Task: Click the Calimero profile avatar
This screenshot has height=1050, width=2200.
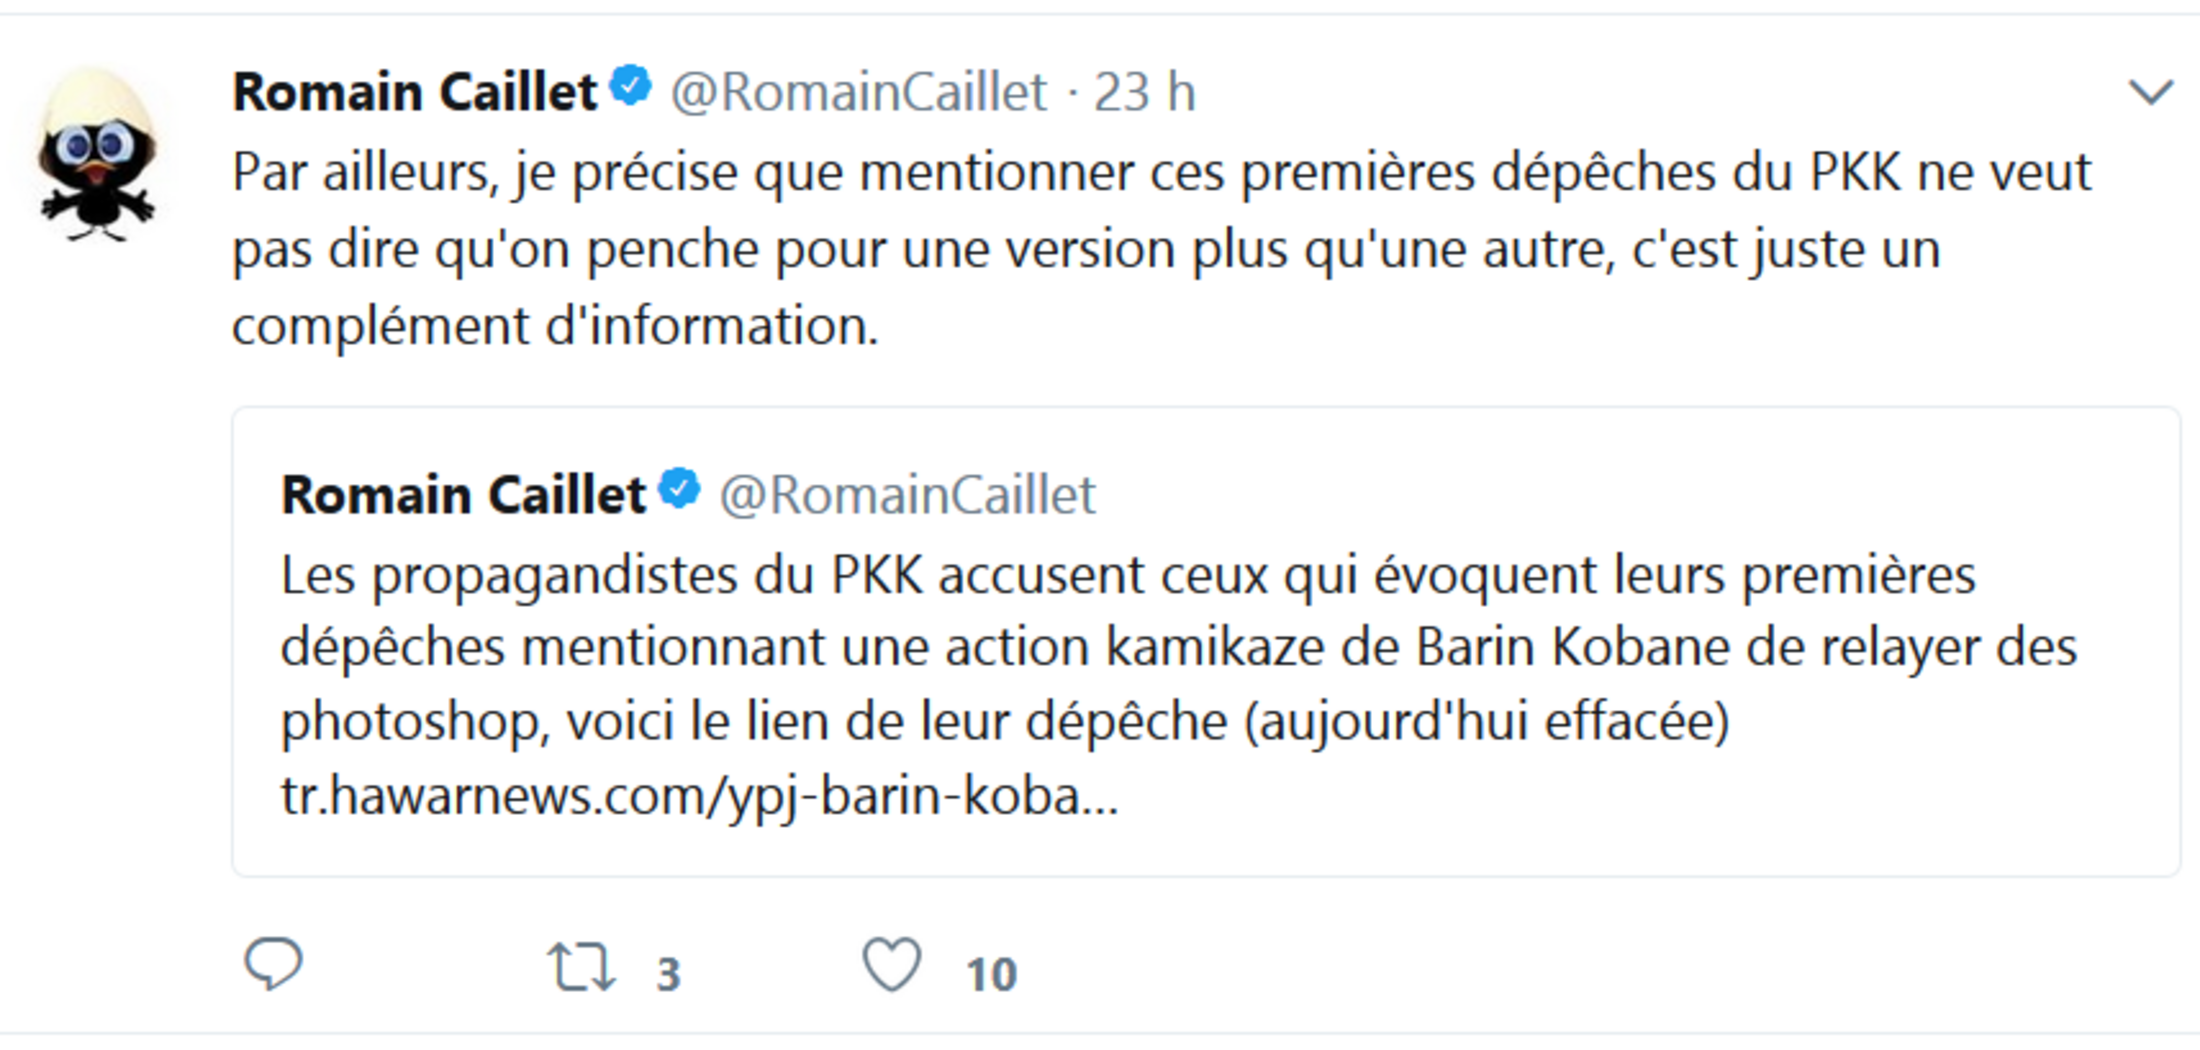Action: 97,155
